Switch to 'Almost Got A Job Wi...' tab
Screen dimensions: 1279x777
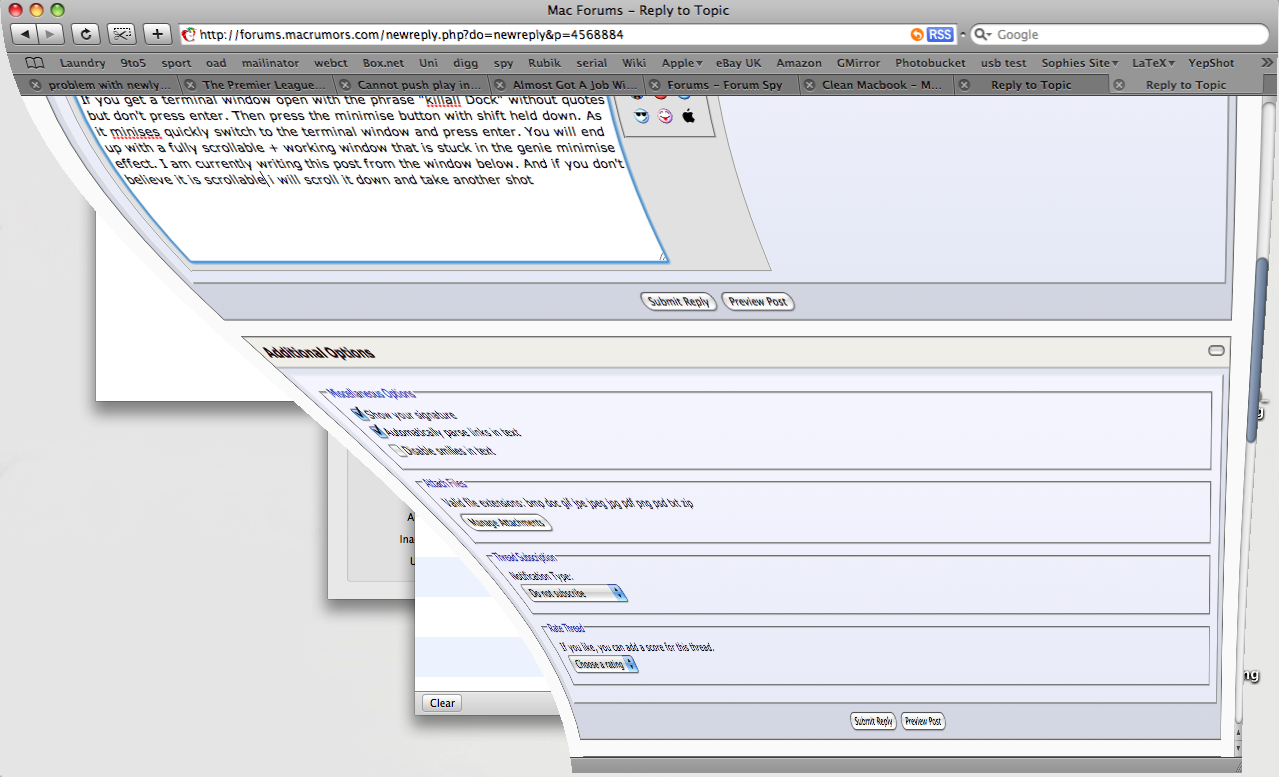(x=570, y=85)
